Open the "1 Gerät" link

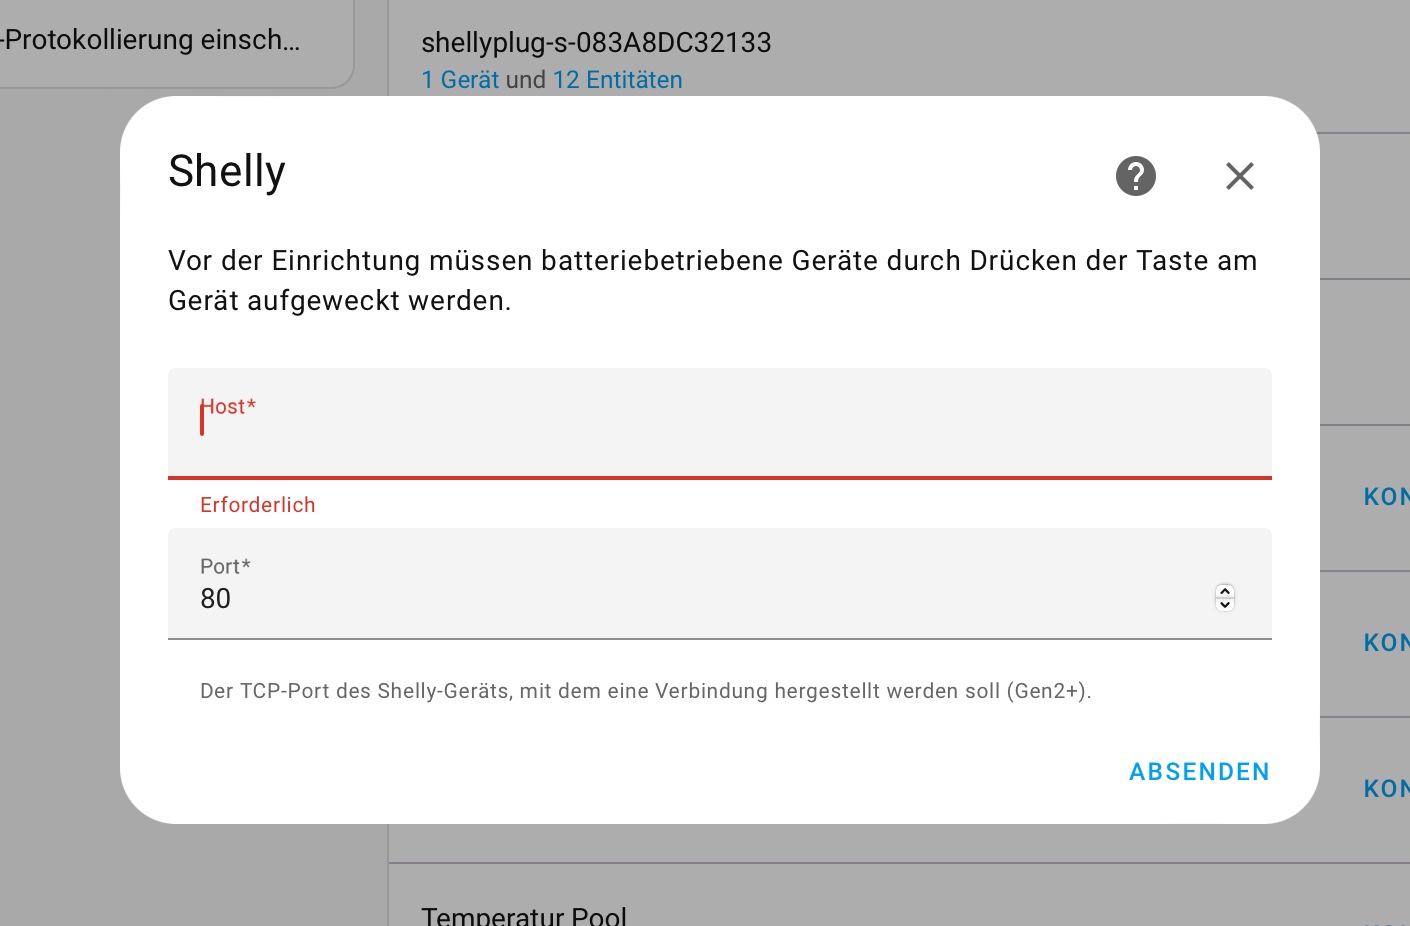460,80
